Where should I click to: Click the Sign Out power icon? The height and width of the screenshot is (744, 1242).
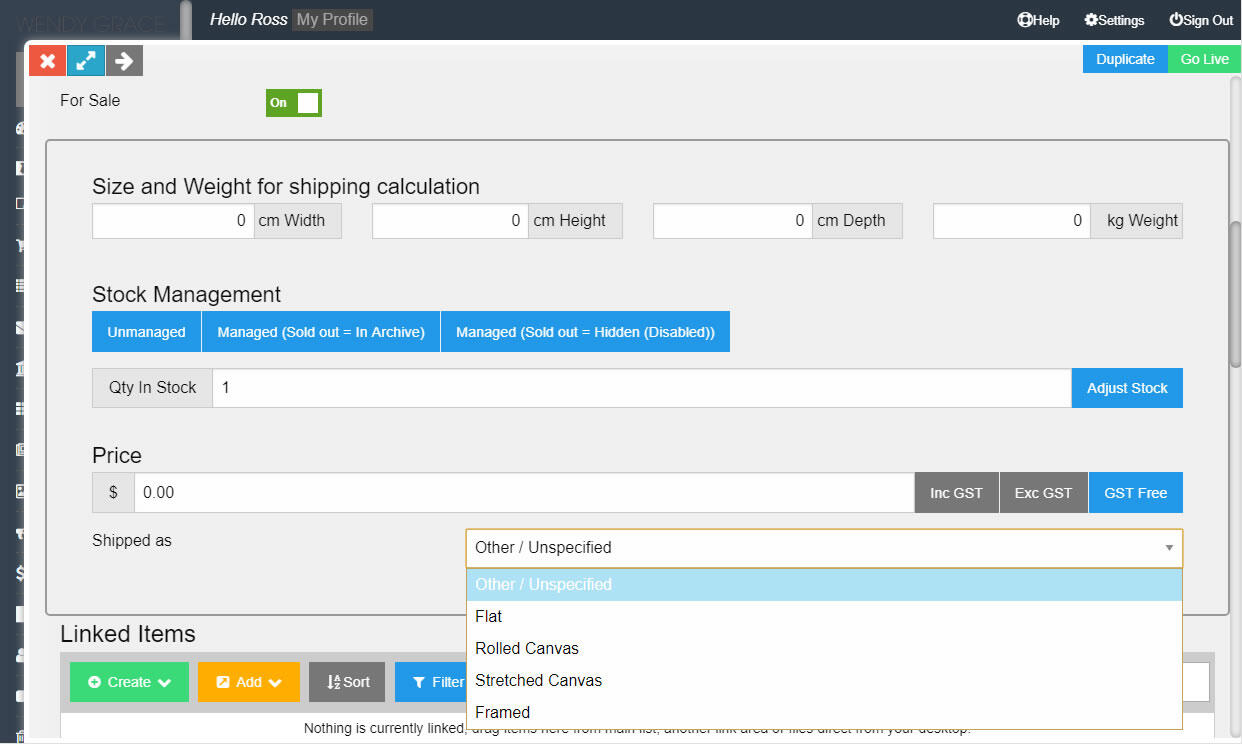point(1200,20)
